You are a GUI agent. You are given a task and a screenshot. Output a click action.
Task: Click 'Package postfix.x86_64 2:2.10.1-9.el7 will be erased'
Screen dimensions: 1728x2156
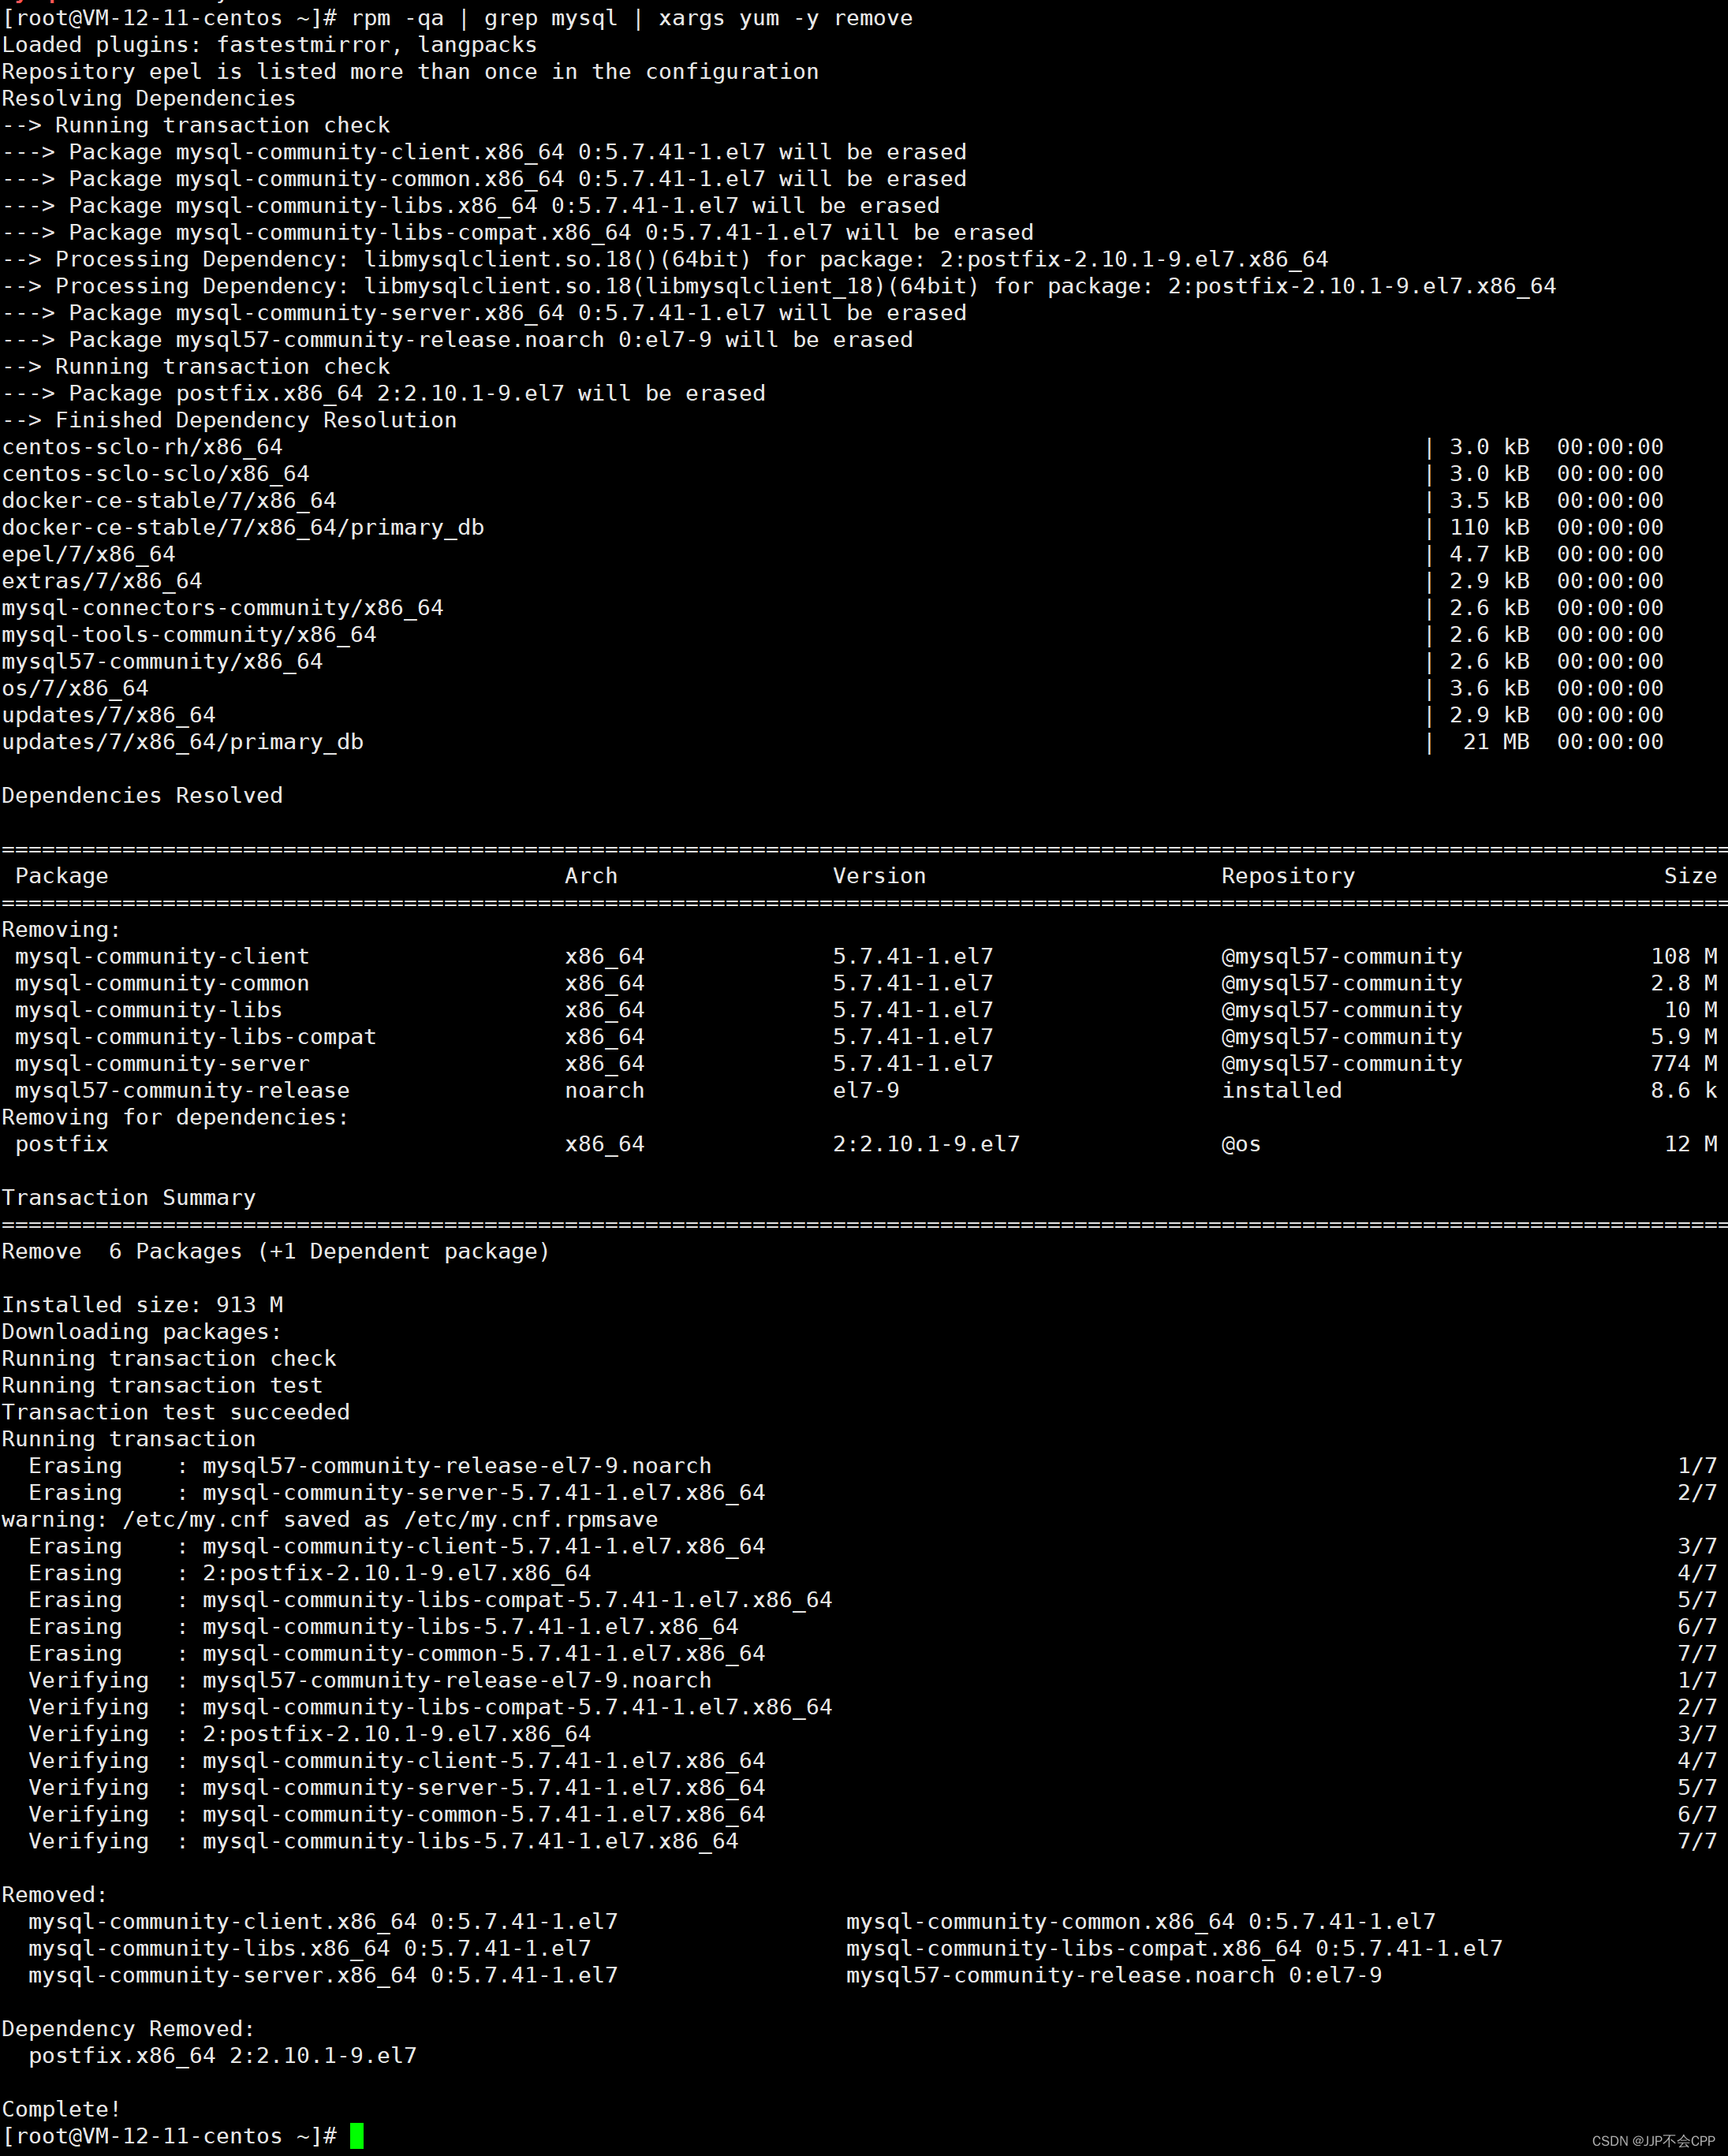click(384, 394)
